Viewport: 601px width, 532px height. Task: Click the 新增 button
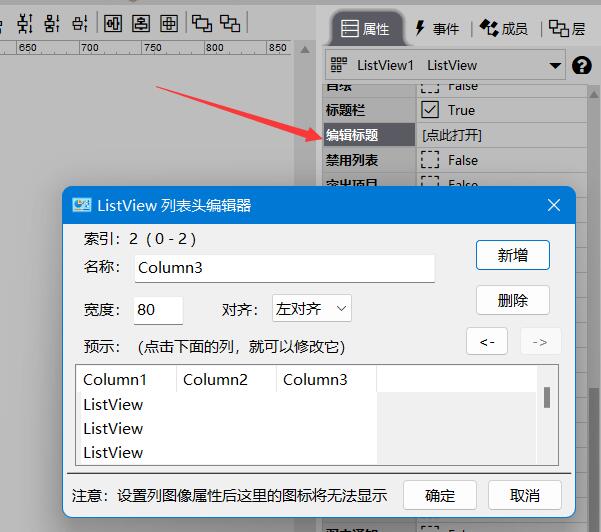click(512, 255)
